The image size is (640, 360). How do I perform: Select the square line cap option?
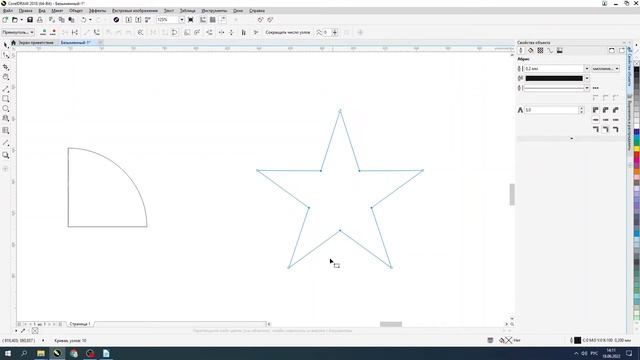(596, 120)
